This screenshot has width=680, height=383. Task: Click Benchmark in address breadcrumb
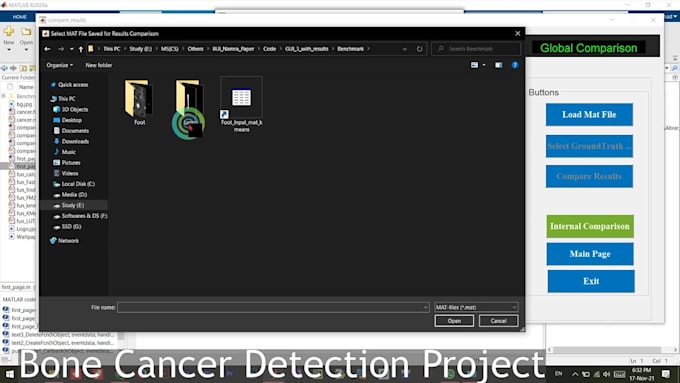(x=350, y=49)
